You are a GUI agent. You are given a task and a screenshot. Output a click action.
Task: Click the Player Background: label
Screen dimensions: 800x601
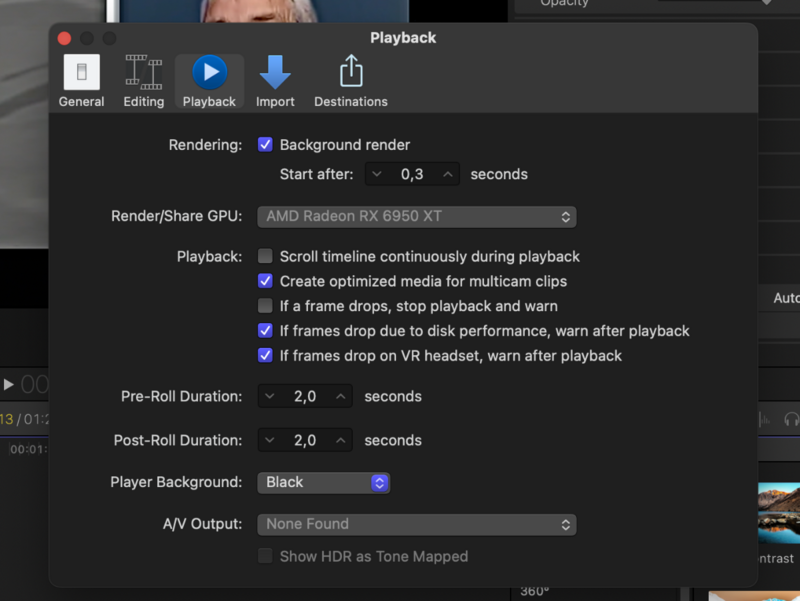[176, 482]
